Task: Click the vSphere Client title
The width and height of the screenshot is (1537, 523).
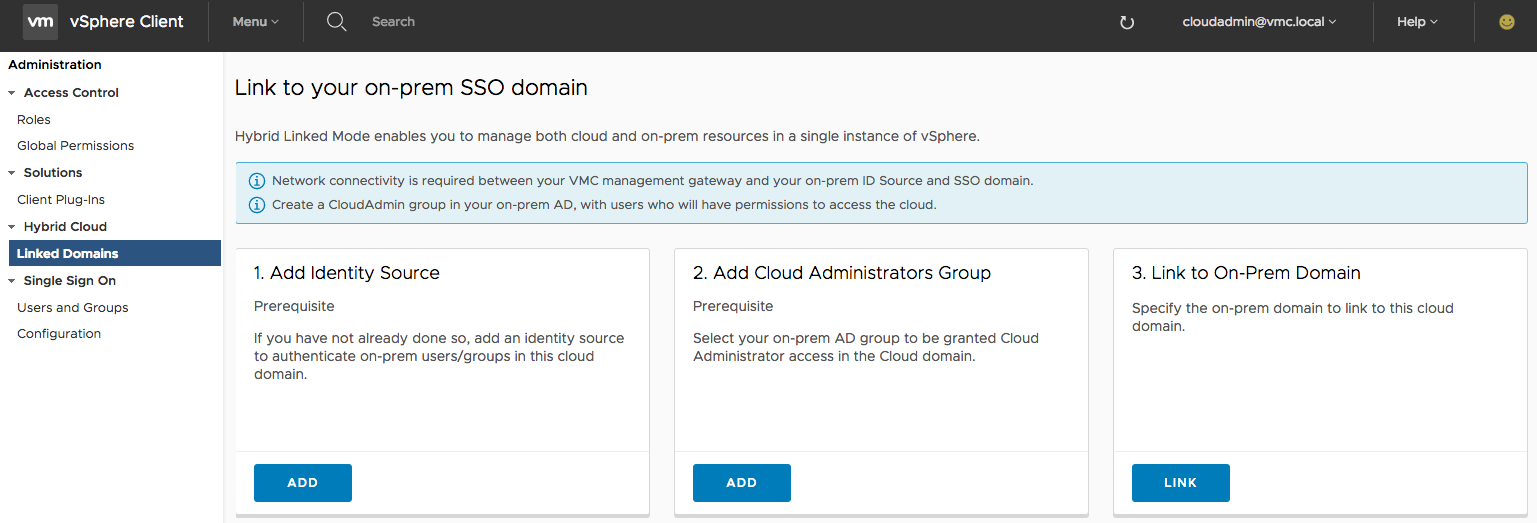Action: pyautogui.click(x=127, y=21)
